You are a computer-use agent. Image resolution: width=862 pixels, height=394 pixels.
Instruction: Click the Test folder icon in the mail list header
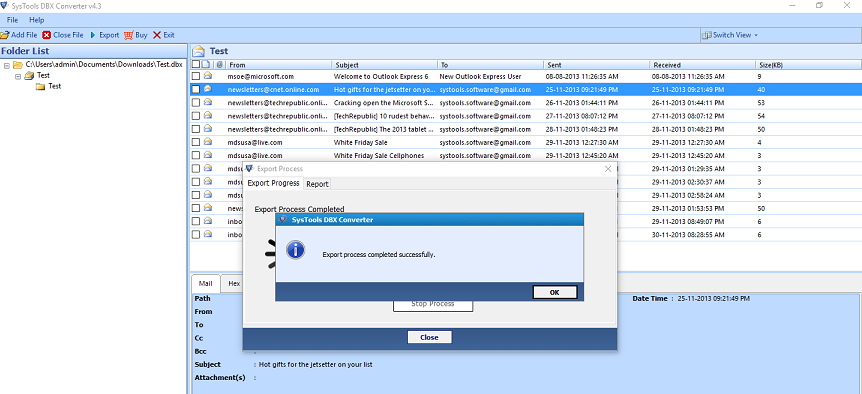point(199,51)
